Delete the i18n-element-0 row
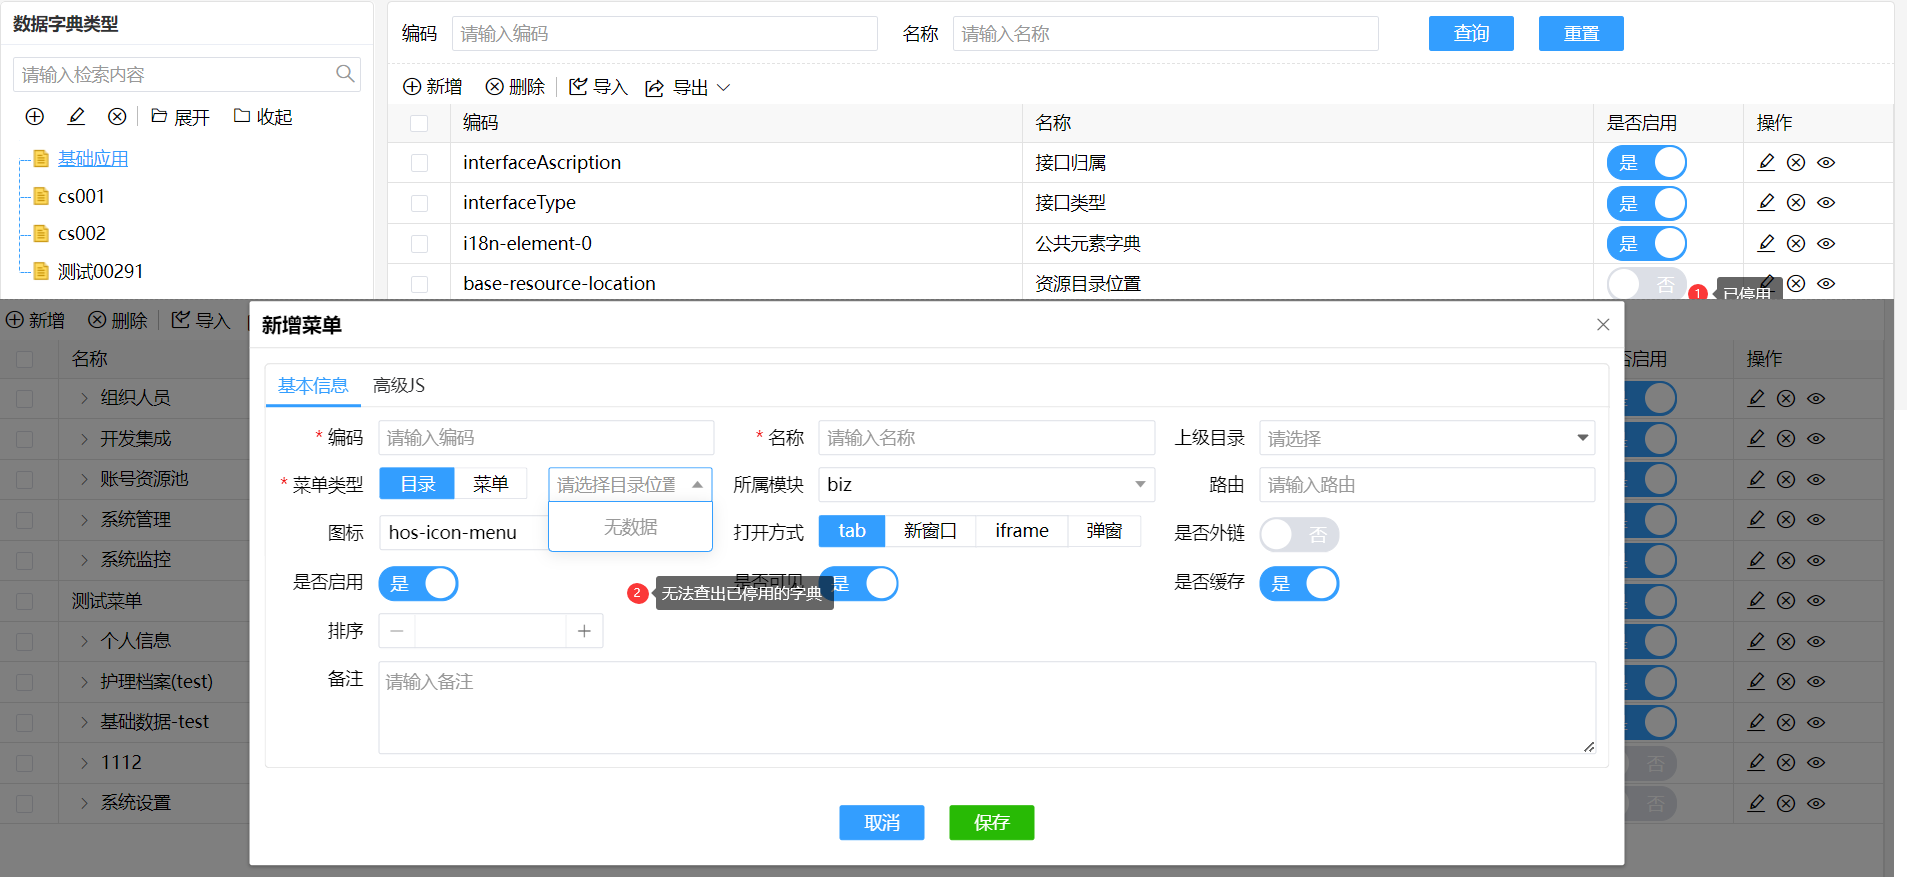Screen dimensions: 1920x881 (x=1796, y=243)
